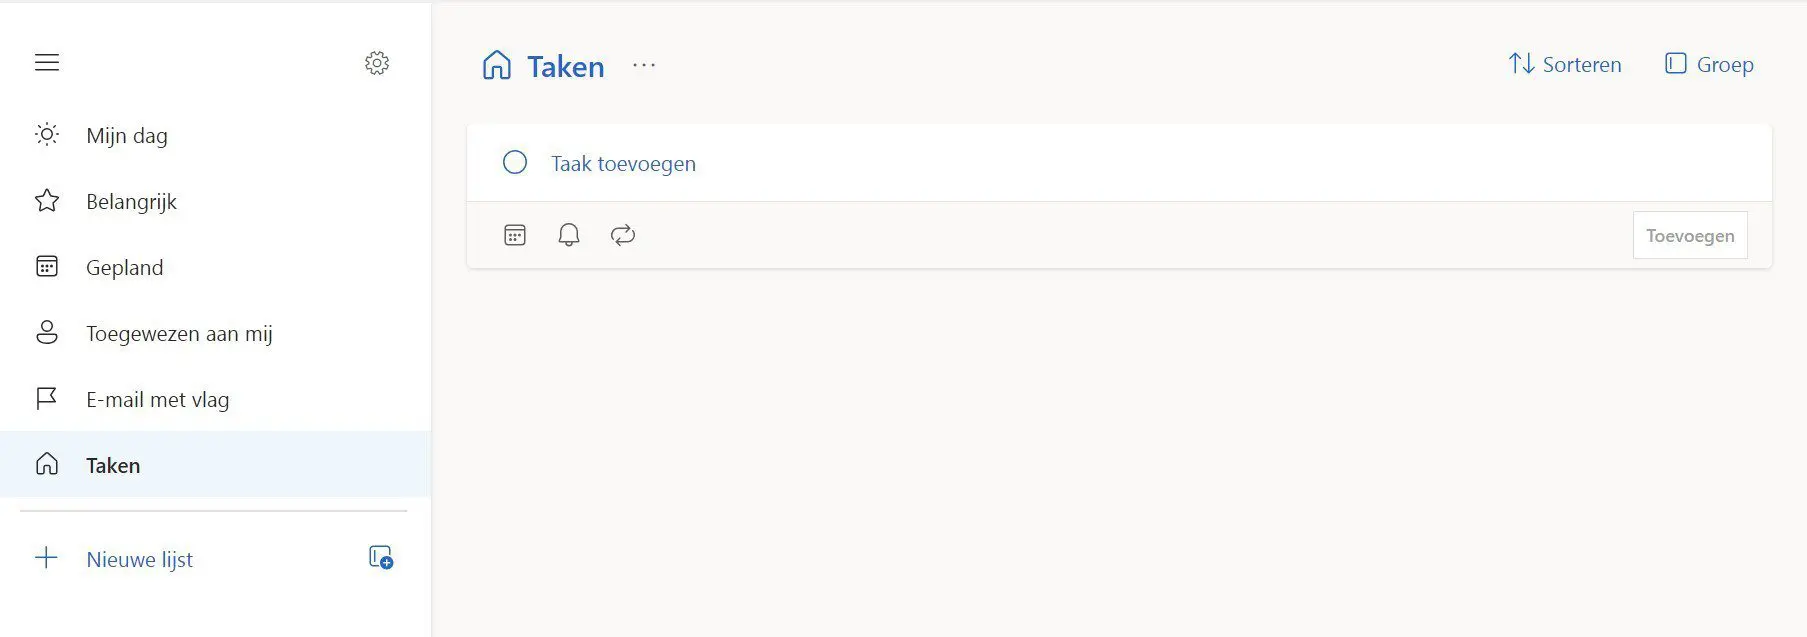
Task: Open Toegewezen aan mij list
Action: (215, 333)
